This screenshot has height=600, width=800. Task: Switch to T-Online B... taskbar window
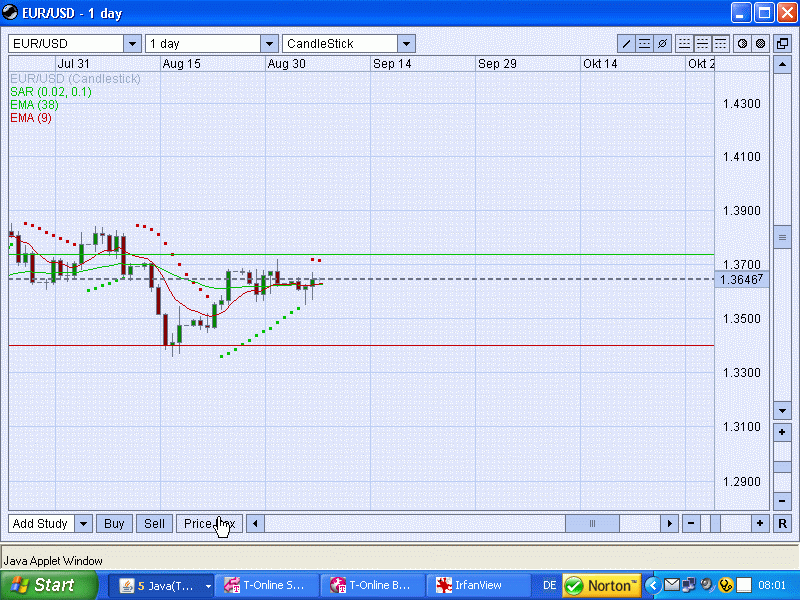[373, 586]
